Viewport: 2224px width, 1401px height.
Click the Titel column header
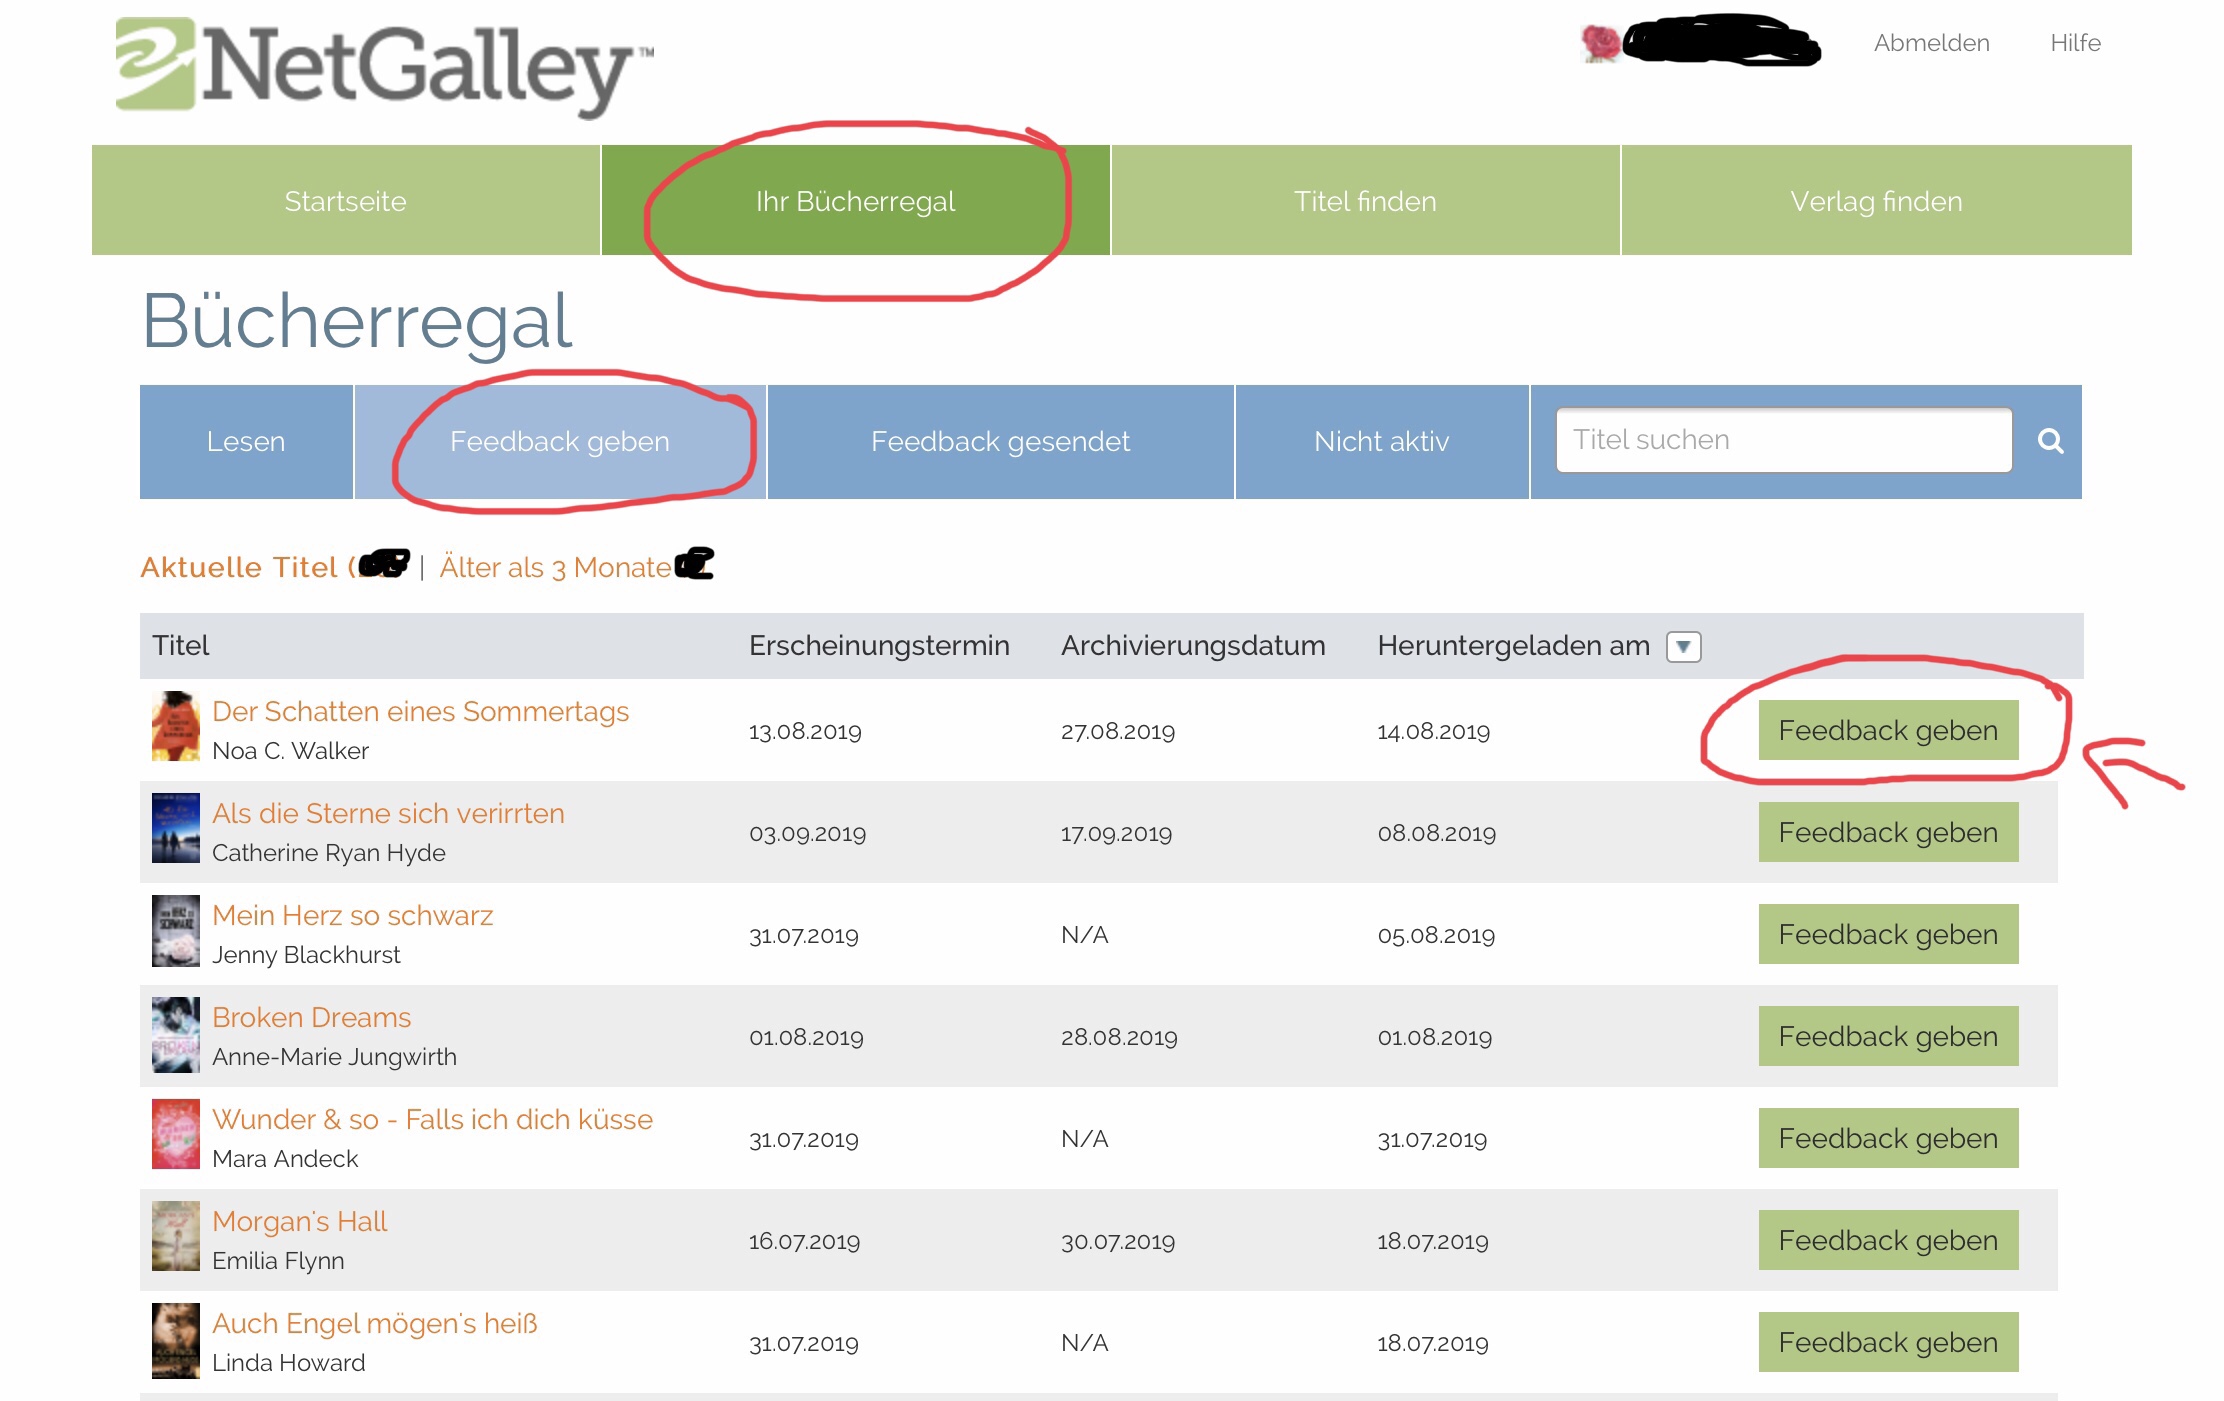(x=180, y=645)
